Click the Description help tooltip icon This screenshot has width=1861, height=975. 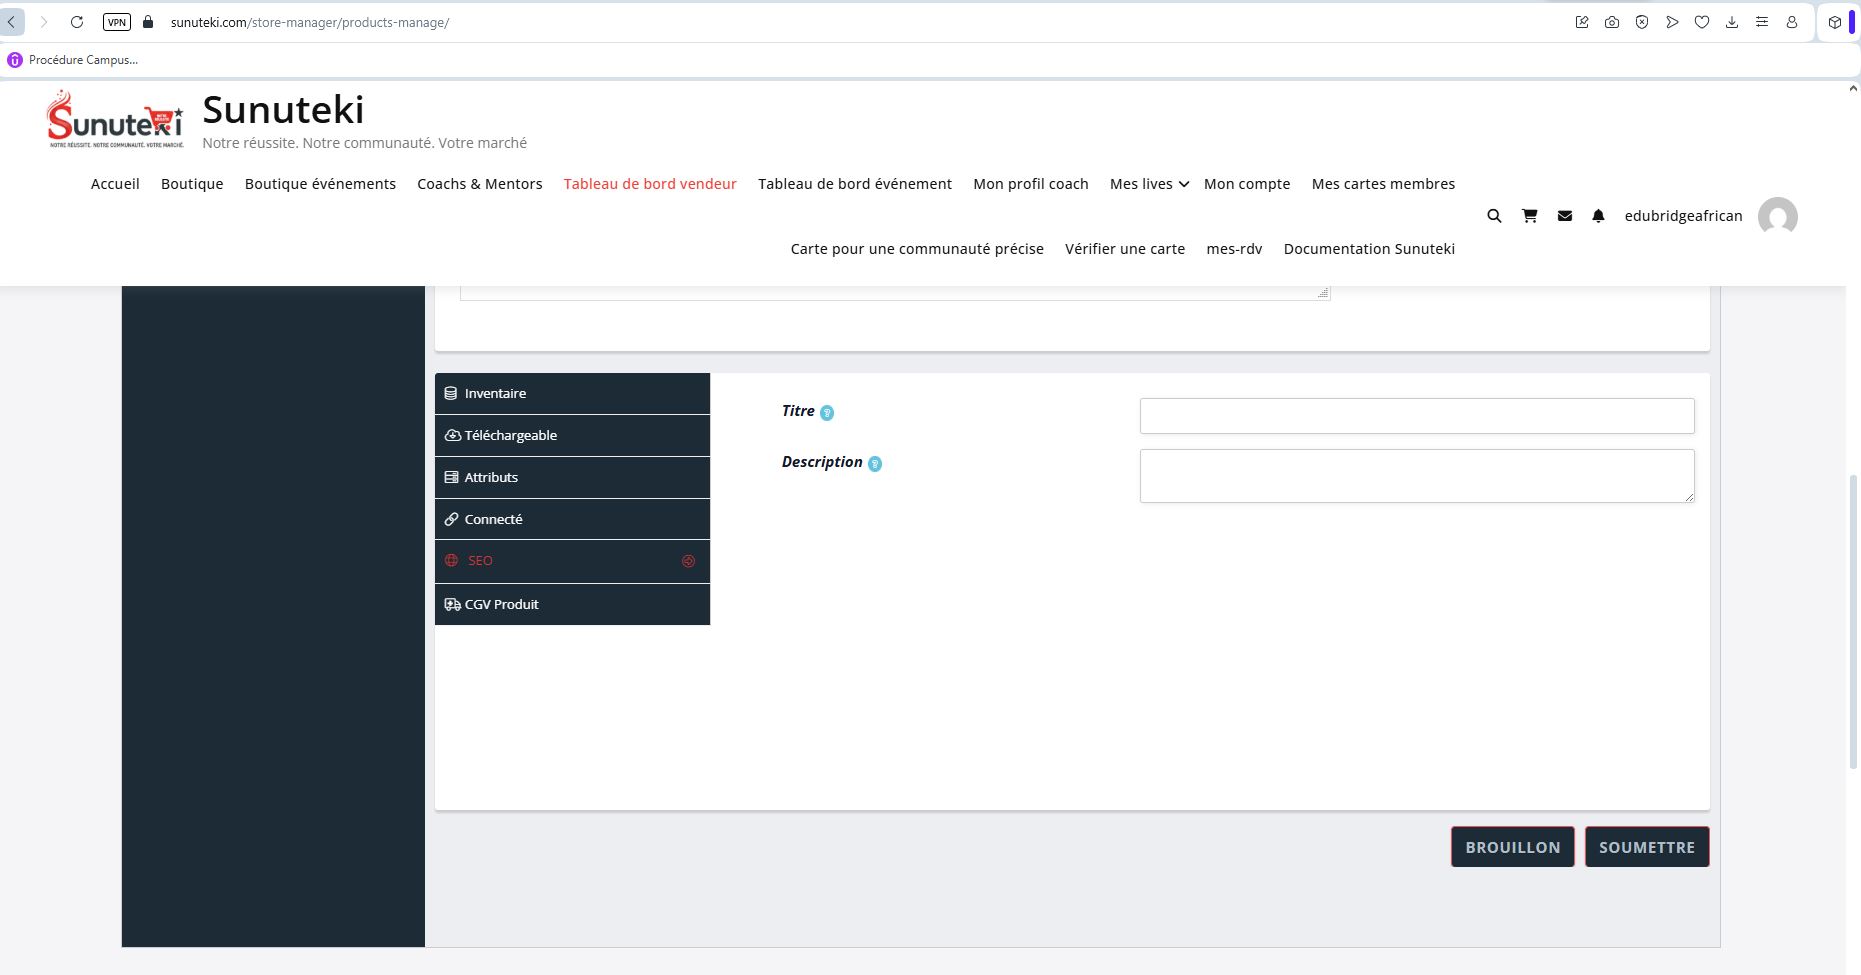pos(875,464)
